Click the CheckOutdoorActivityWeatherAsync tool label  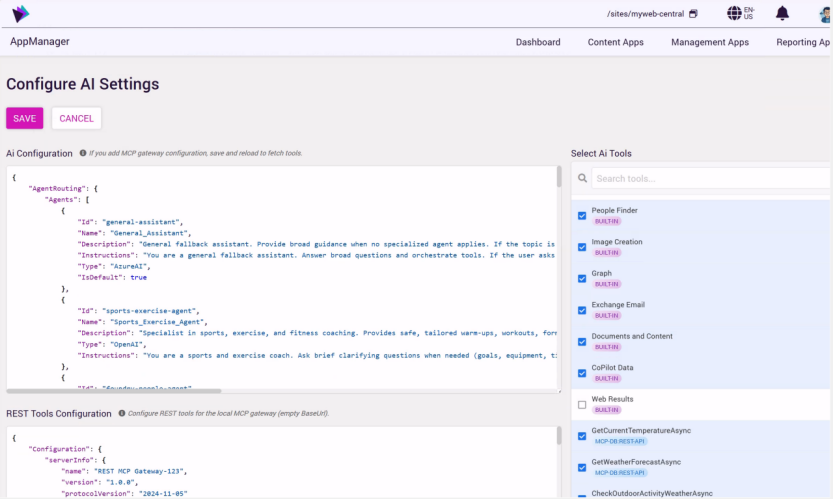pyautogui.click(x=652, y=494)
